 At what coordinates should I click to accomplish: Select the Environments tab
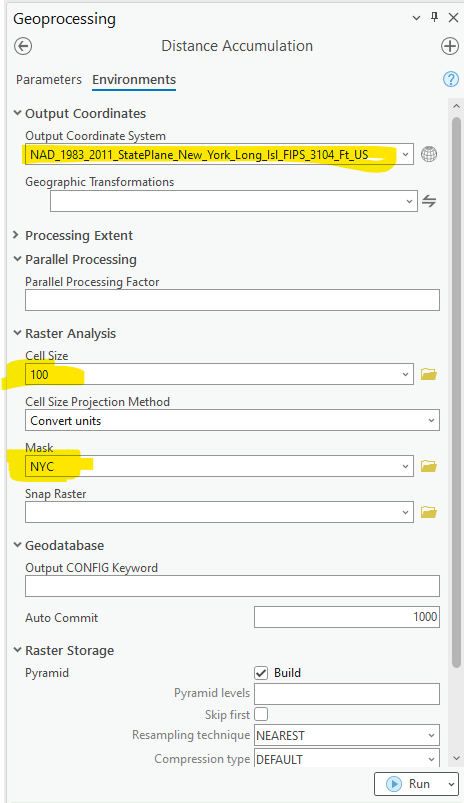(x=134, y=80)
